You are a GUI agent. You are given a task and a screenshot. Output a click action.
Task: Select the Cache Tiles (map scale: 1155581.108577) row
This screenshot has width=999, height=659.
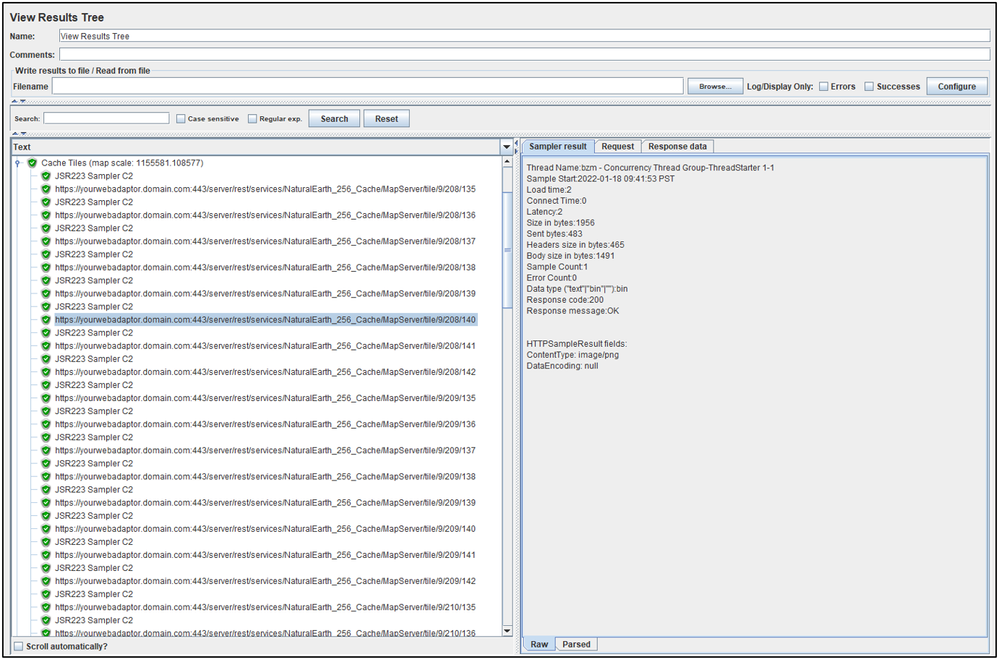[x=122, y=163]
